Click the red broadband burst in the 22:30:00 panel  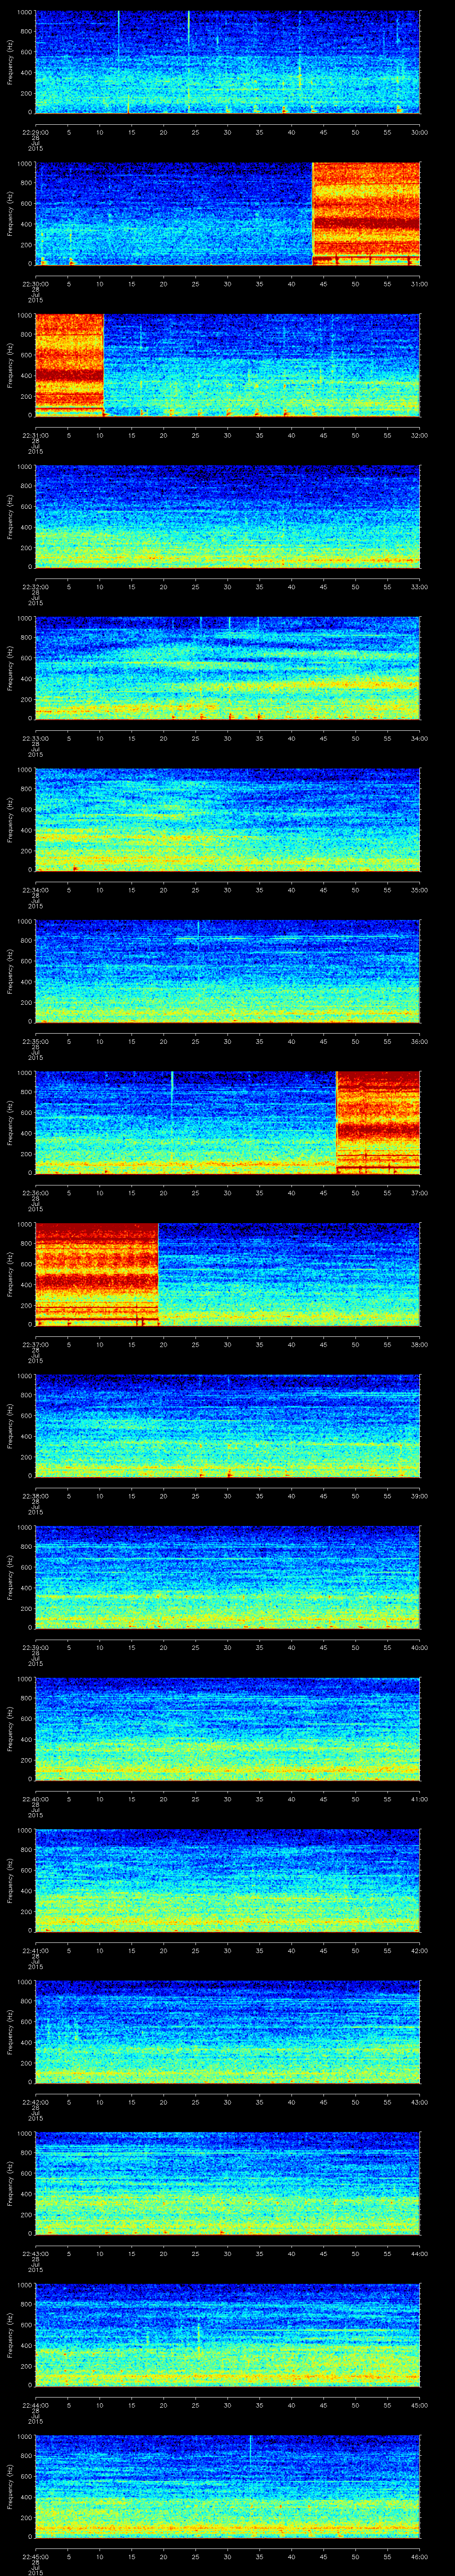(366, 214)
